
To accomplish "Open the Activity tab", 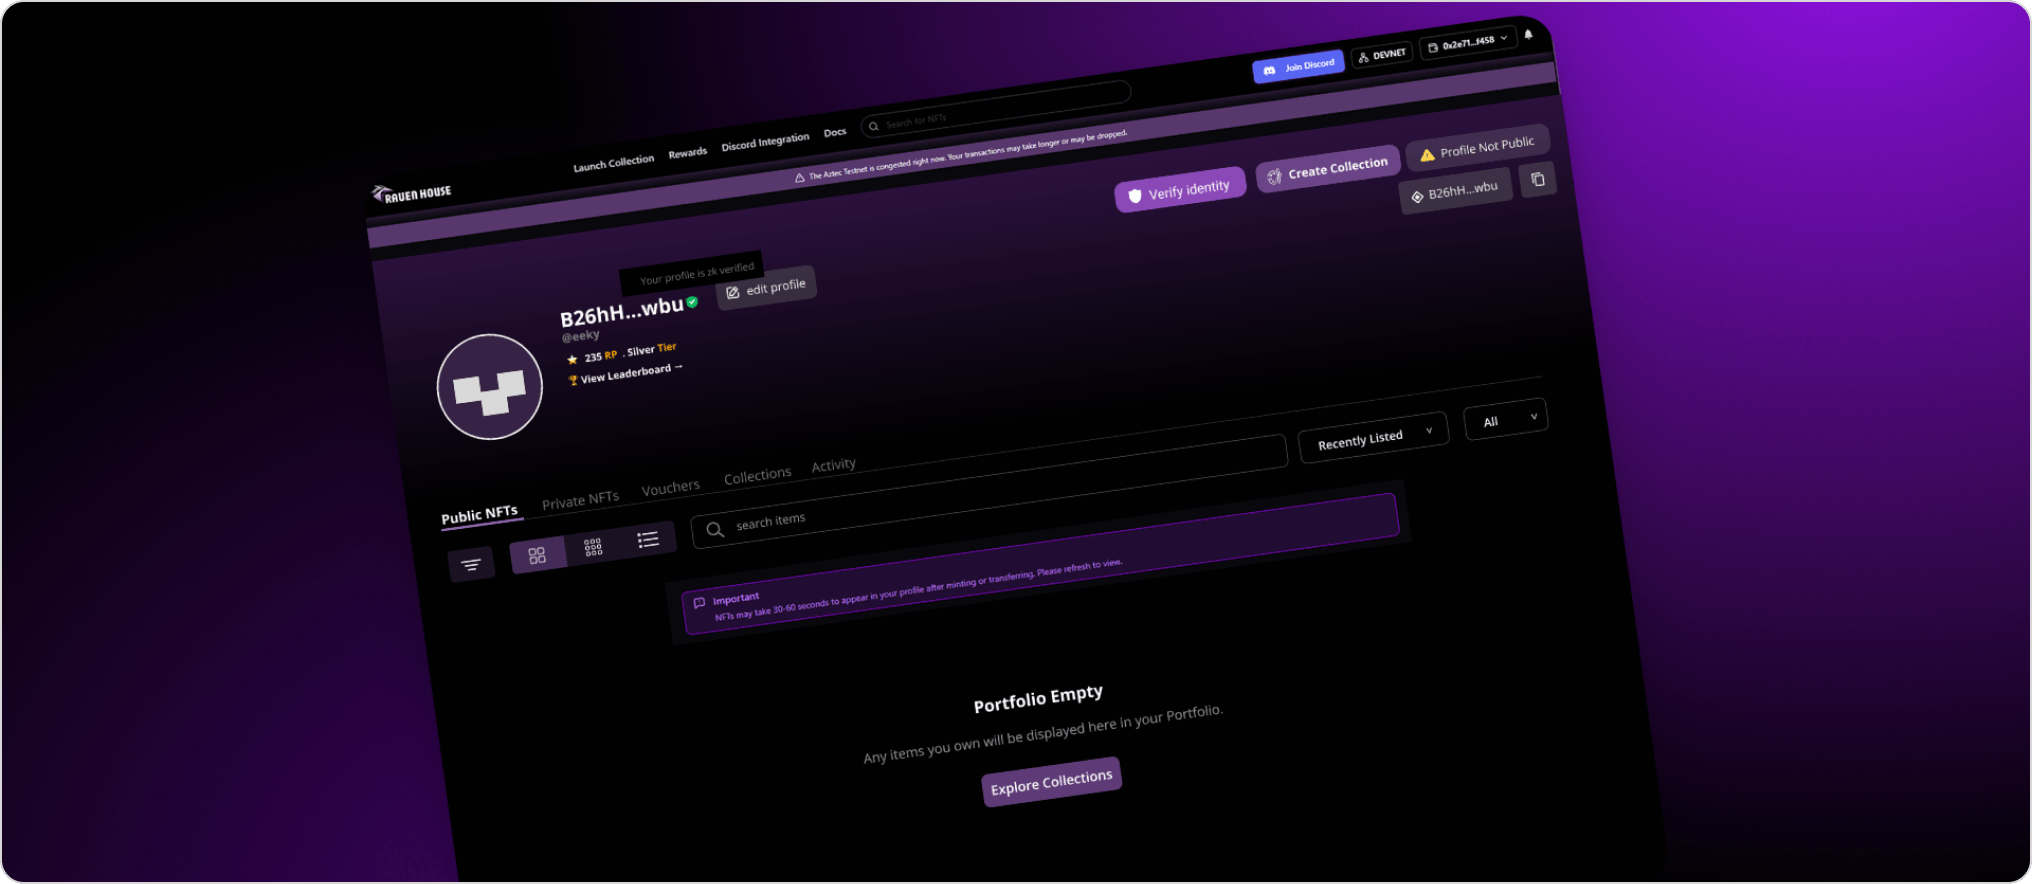I will click(x=833, y=465).
